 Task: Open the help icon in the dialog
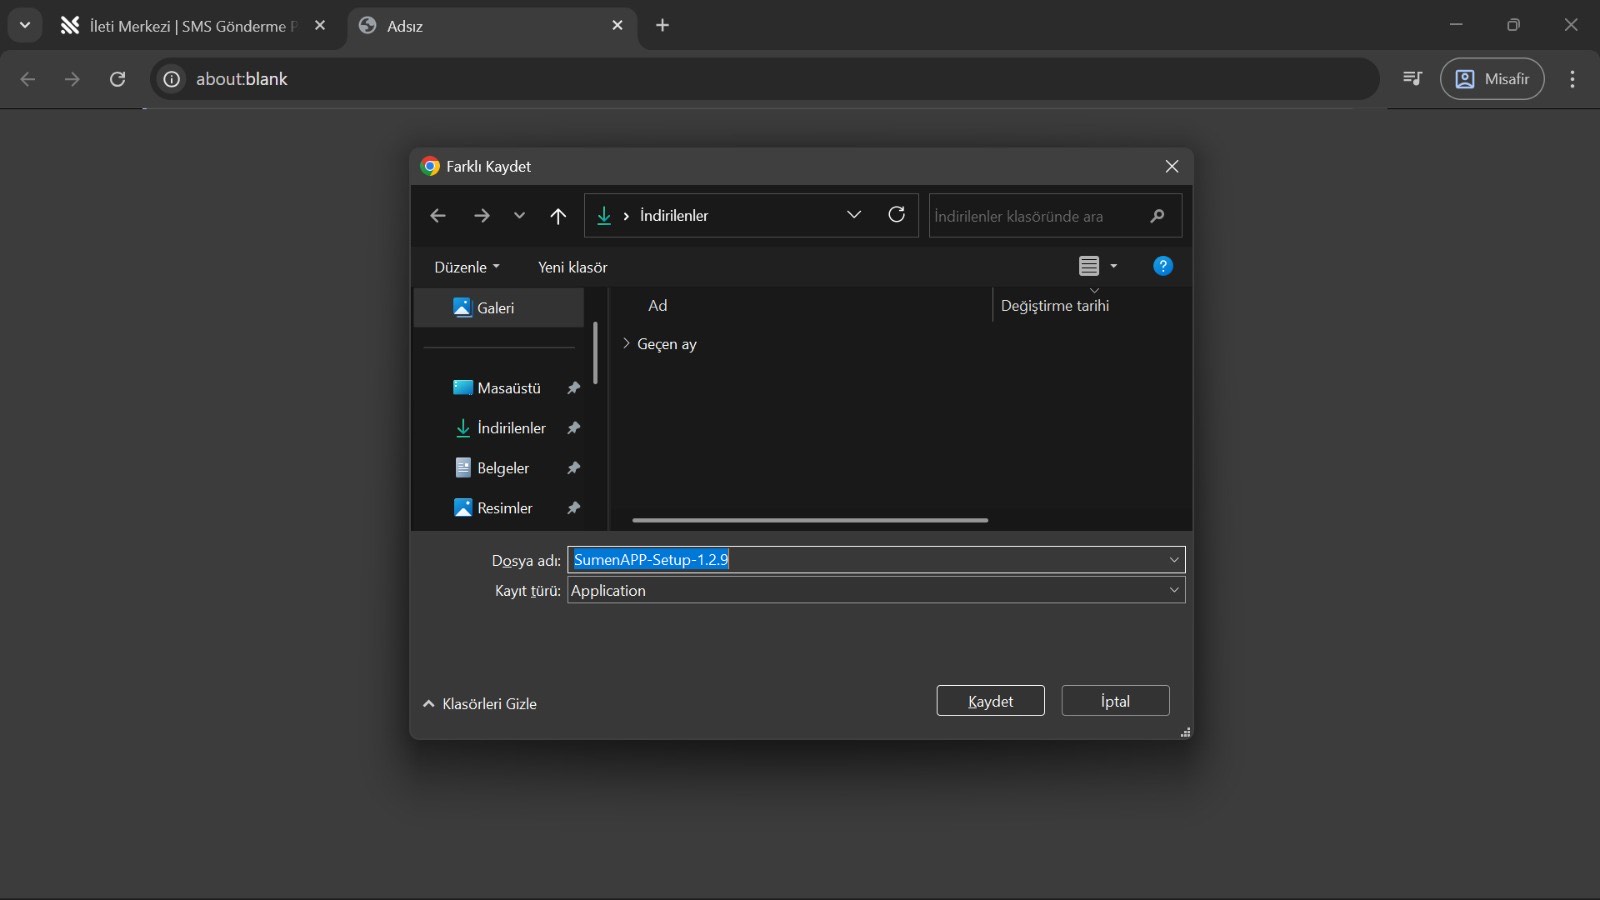point(1163,266)
